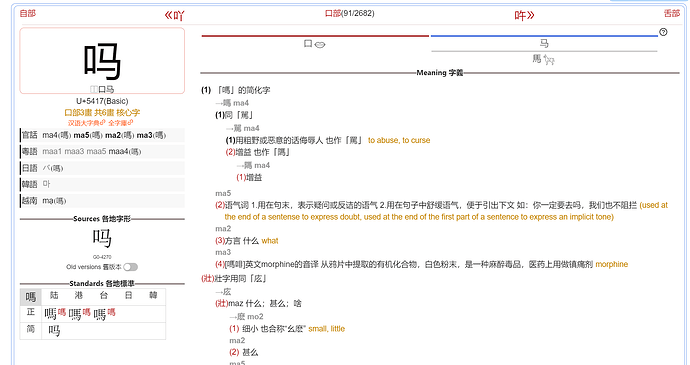The width and height of the screenshot is (690, 365).
Task: Select the 韓 column in Standards table
Action: pyautogui.click(x=153, y=295)
